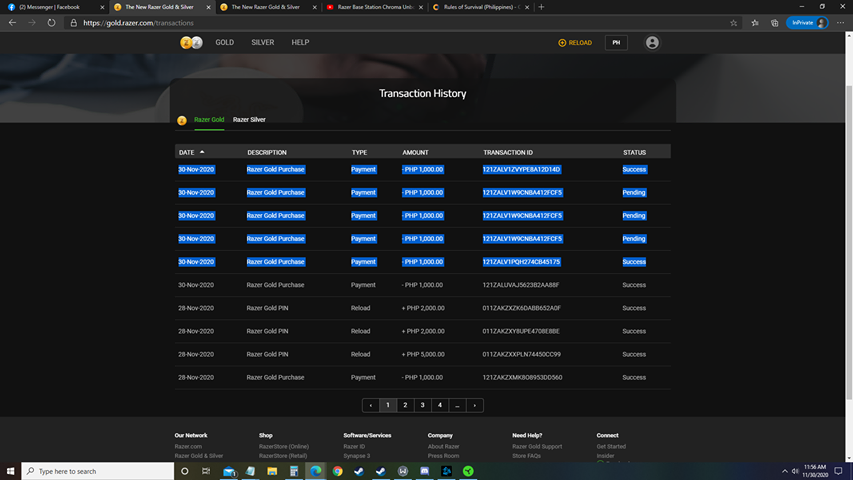The width and height of the screenshot is (853, 480).
Task: Open the browser Favorites list icon
Action: [x=755, y=23]
